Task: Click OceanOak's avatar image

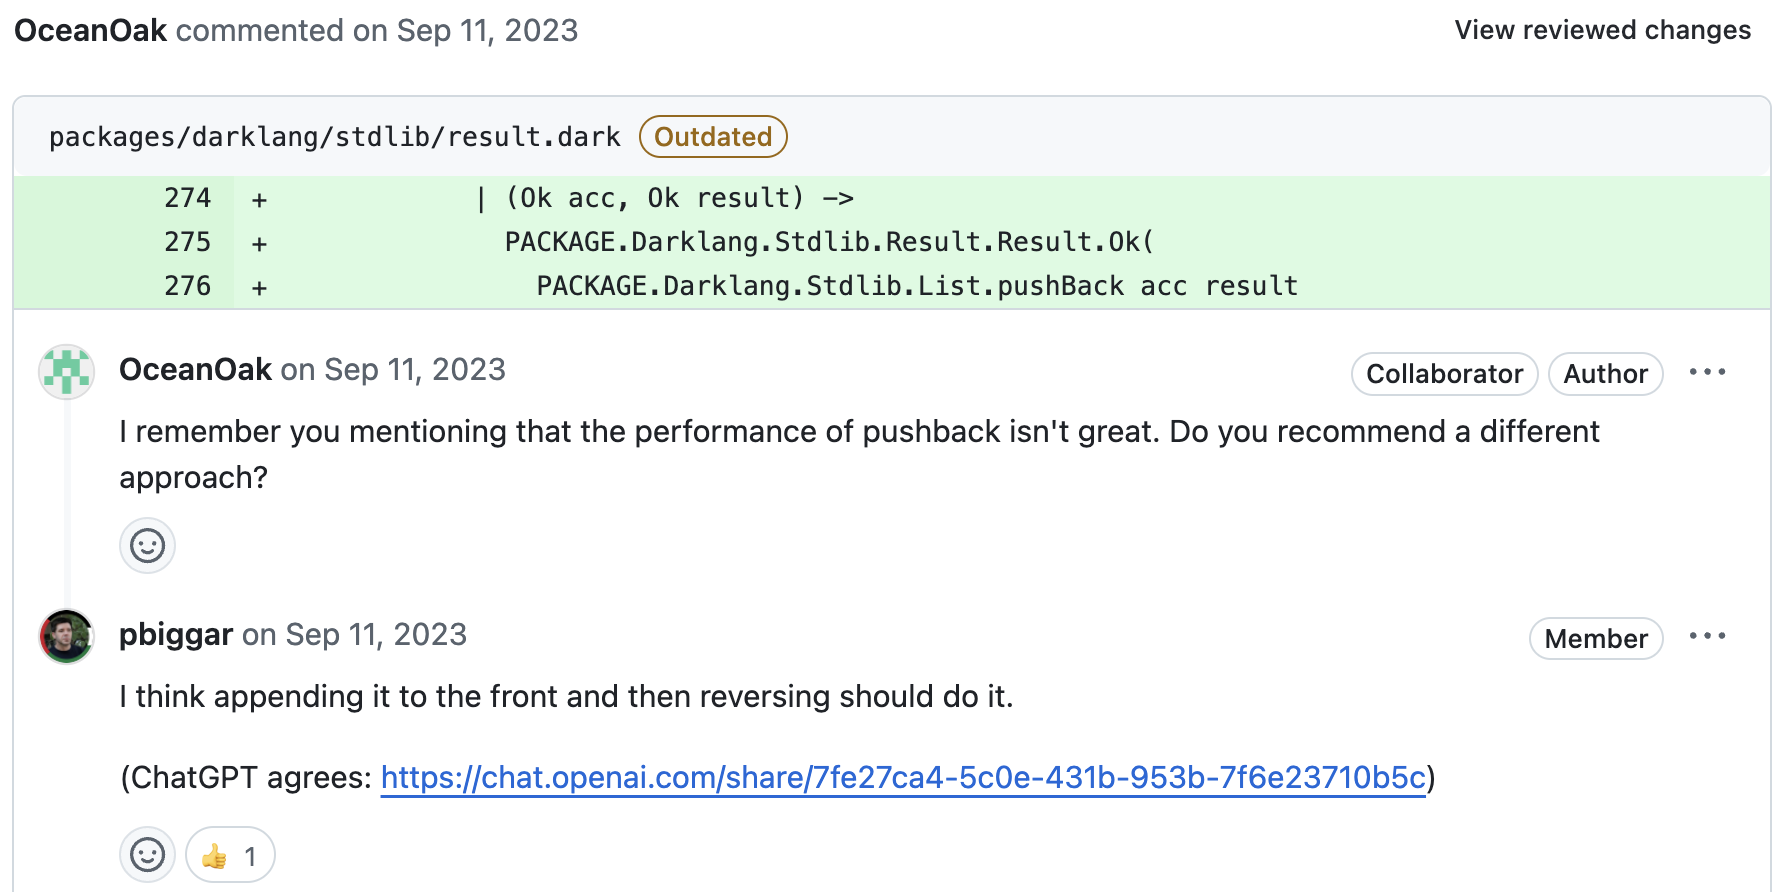Action: pos(67,372)
